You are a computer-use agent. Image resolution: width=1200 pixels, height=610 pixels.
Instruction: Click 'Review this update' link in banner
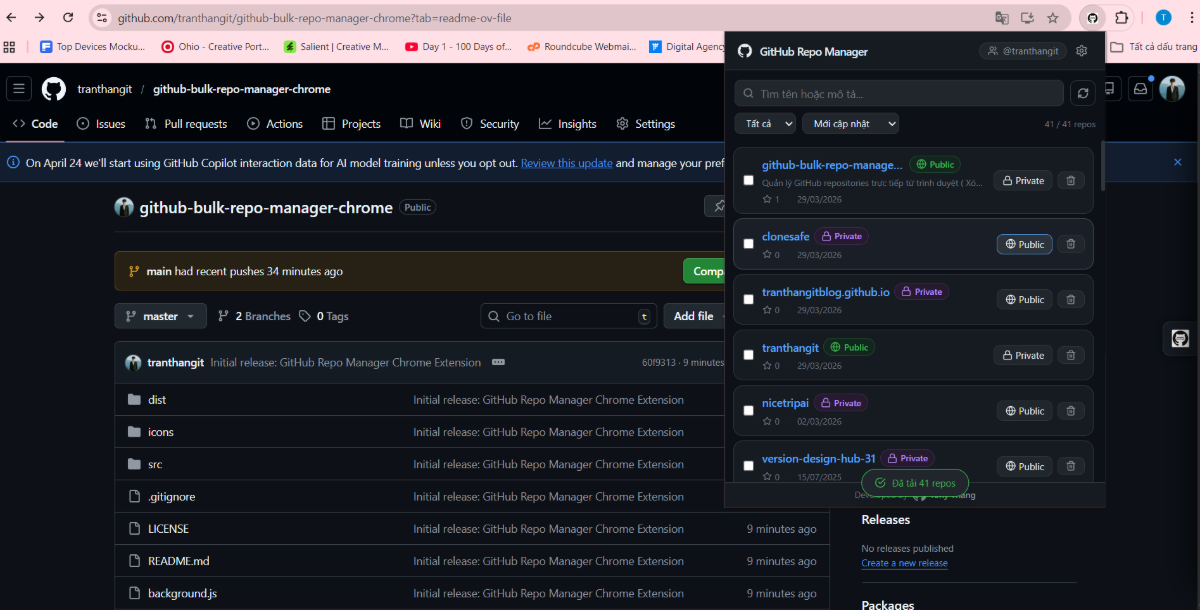point(567,163)
